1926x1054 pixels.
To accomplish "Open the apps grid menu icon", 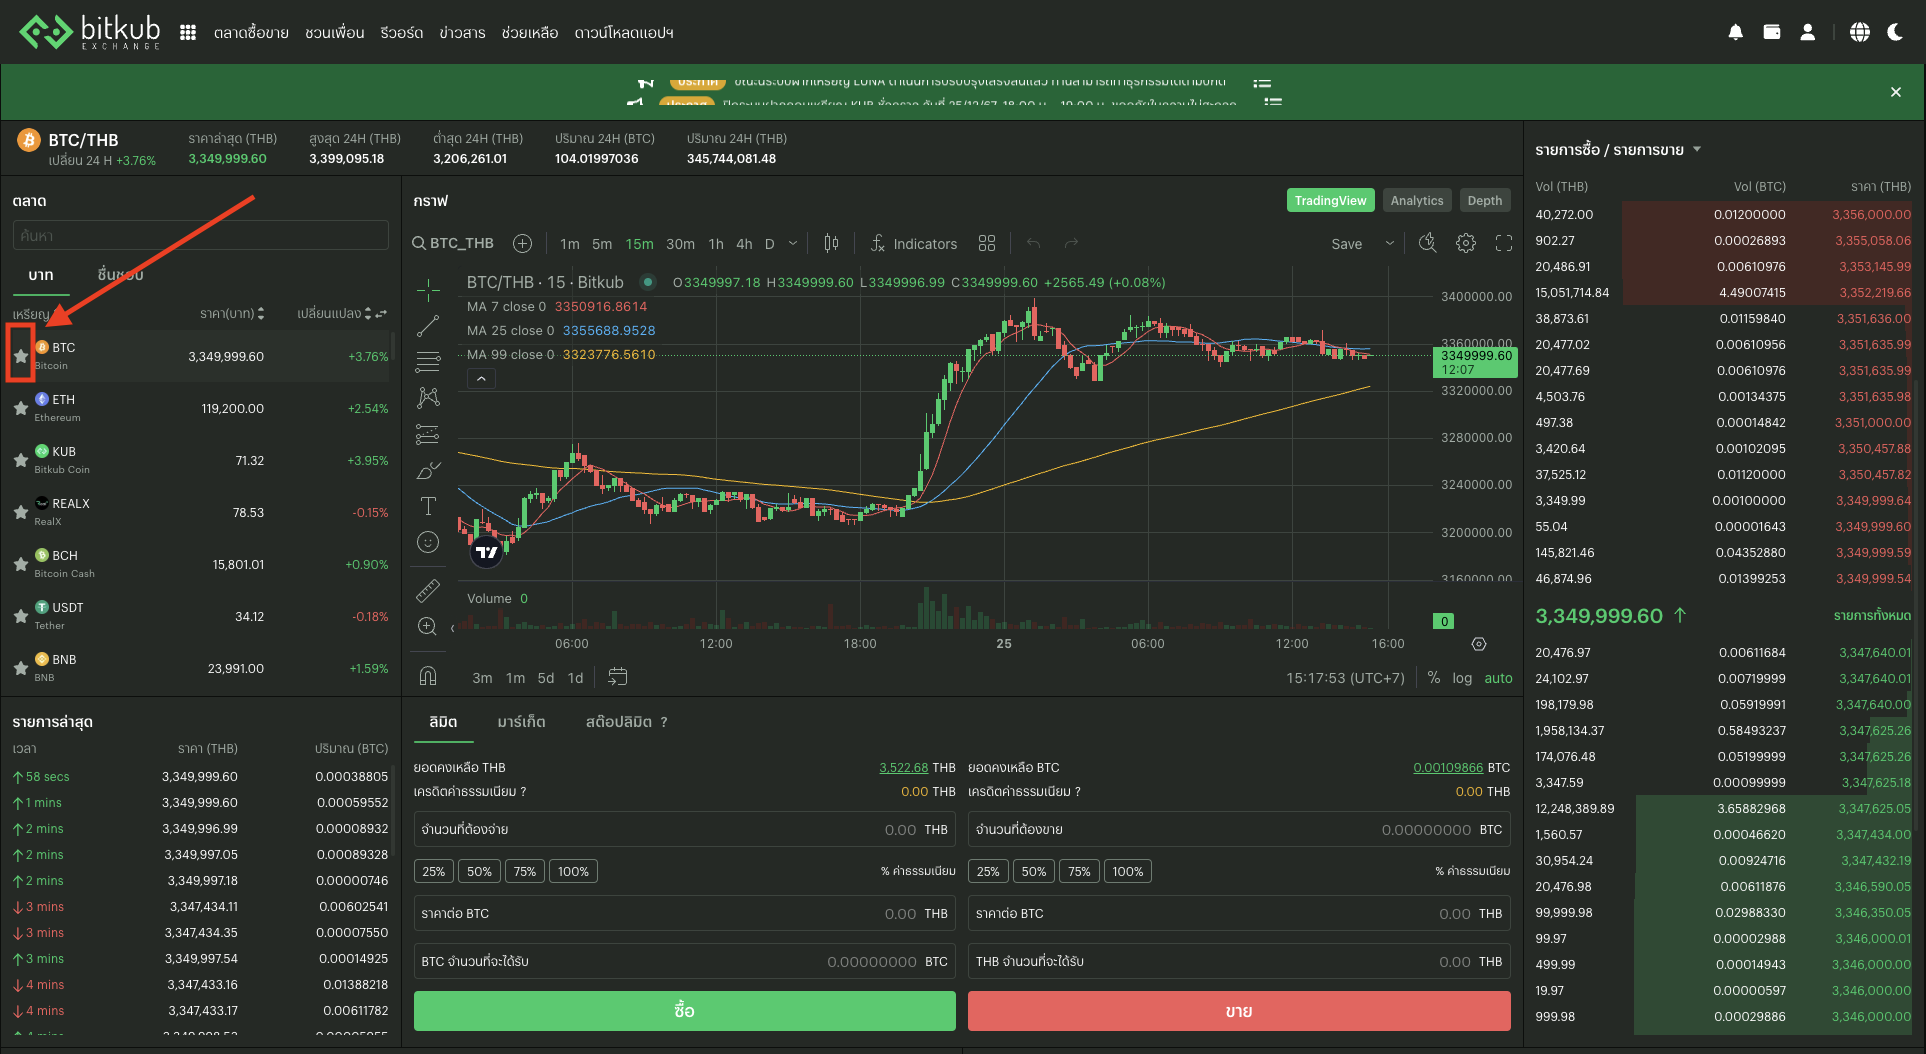I will pyautogui.click(x=187, y=33).
